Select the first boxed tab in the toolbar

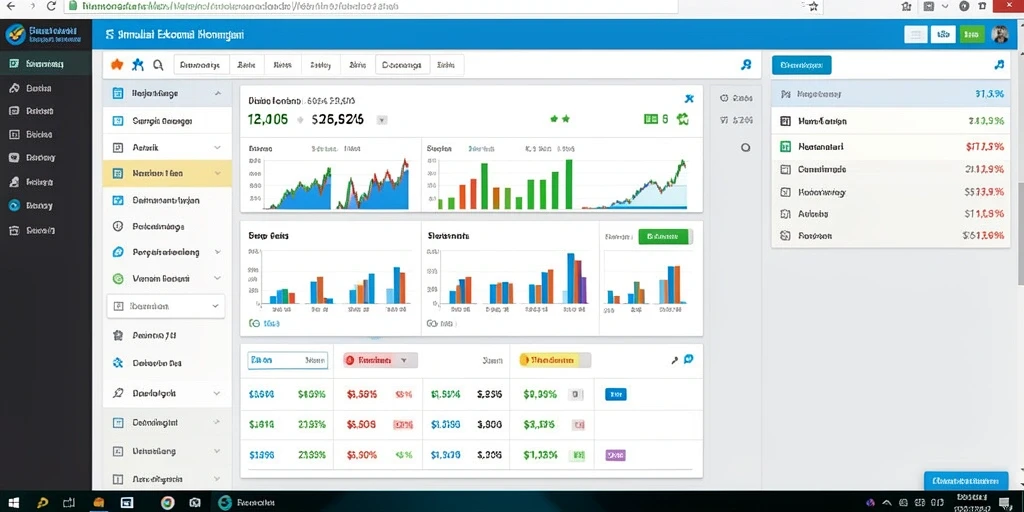coord(201,65)
